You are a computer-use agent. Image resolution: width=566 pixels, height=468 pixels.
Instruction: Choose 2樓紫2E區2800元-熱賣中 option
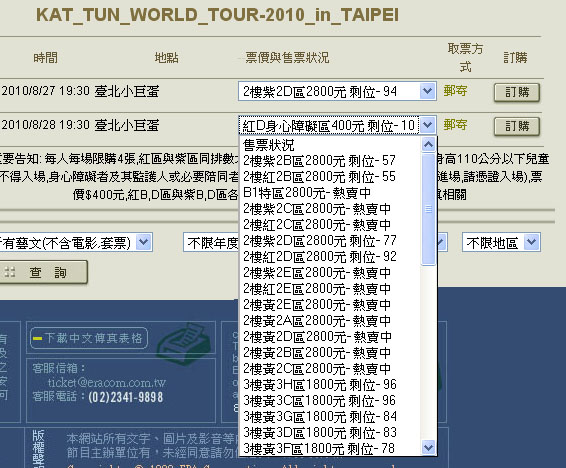click(x=330, y=272)
